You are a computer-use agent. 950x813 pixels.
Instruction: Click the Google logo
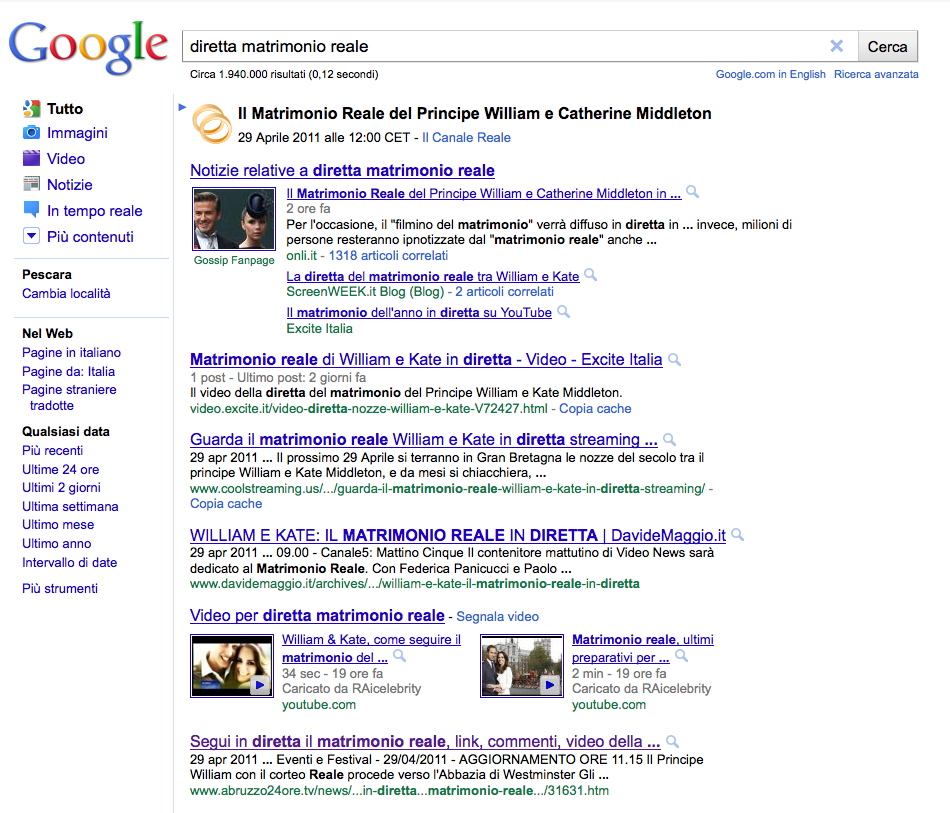(88, 47)
